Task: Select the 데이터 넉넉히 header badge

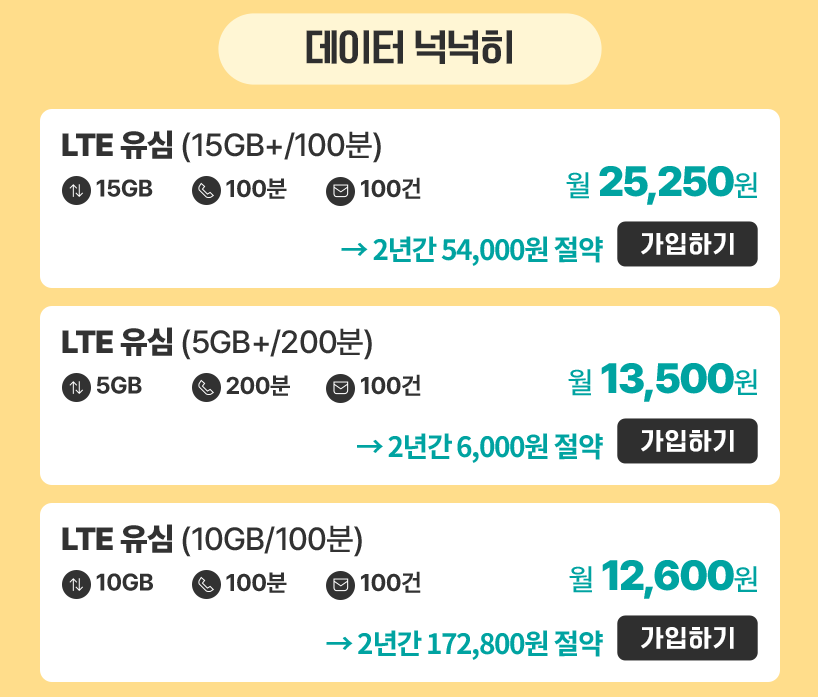Action: pyautogui.click(x=409, y=46)
